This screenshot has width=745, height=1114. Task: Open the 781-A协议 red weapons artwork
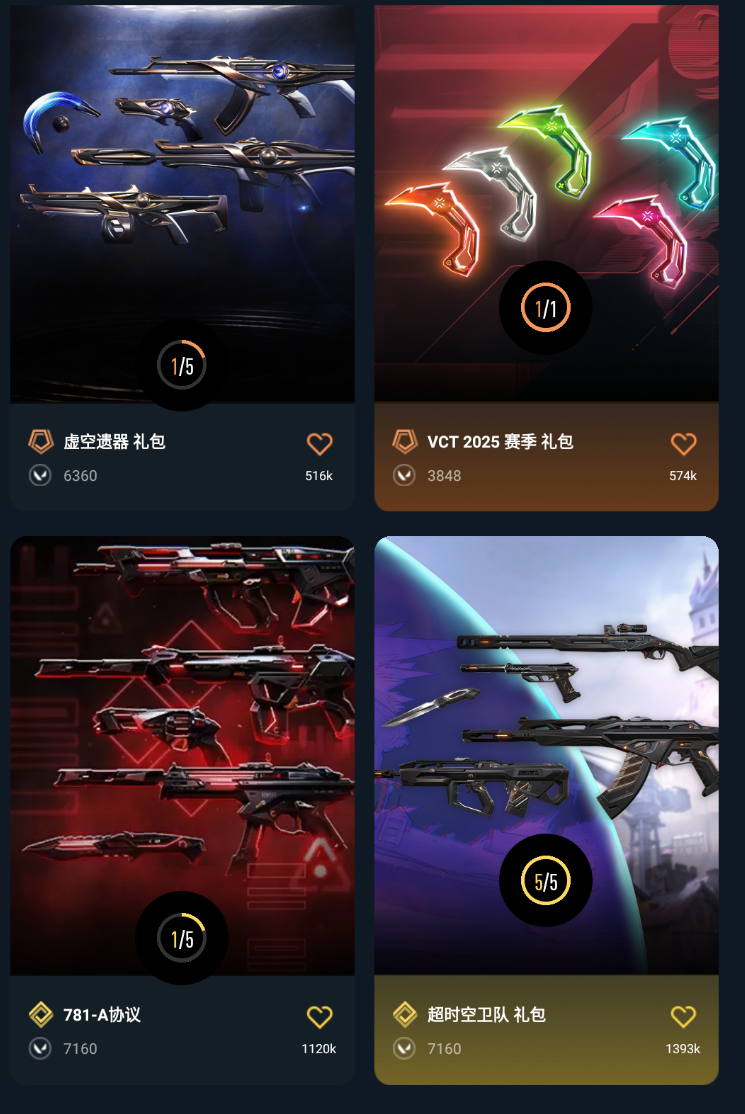tap(182, 755)
